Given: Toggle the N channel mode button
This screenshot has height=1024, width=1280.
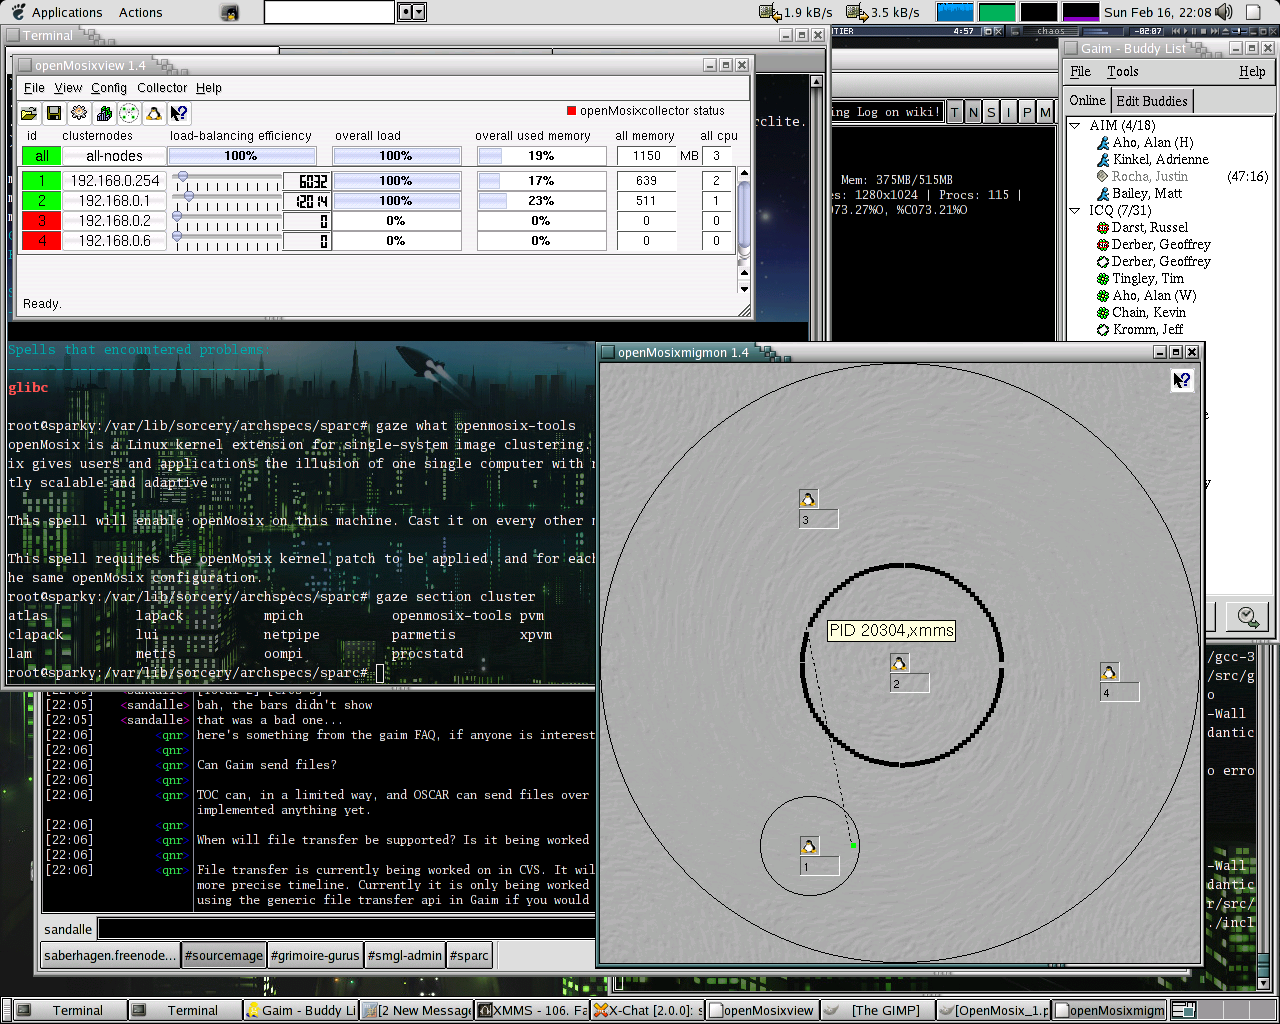Looking at the screenshot, I should [x=973, y=112].
